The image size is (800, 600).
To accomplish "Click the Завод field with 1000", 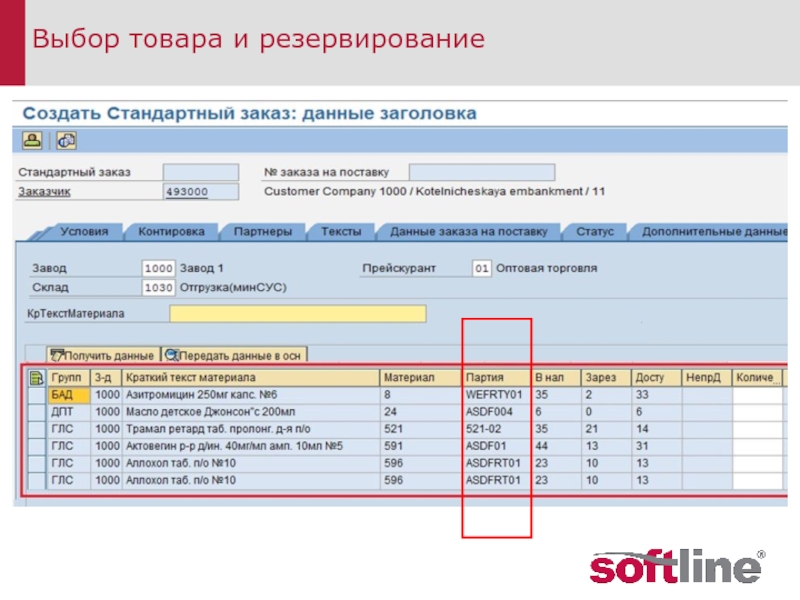I will [x=158, y=268].
